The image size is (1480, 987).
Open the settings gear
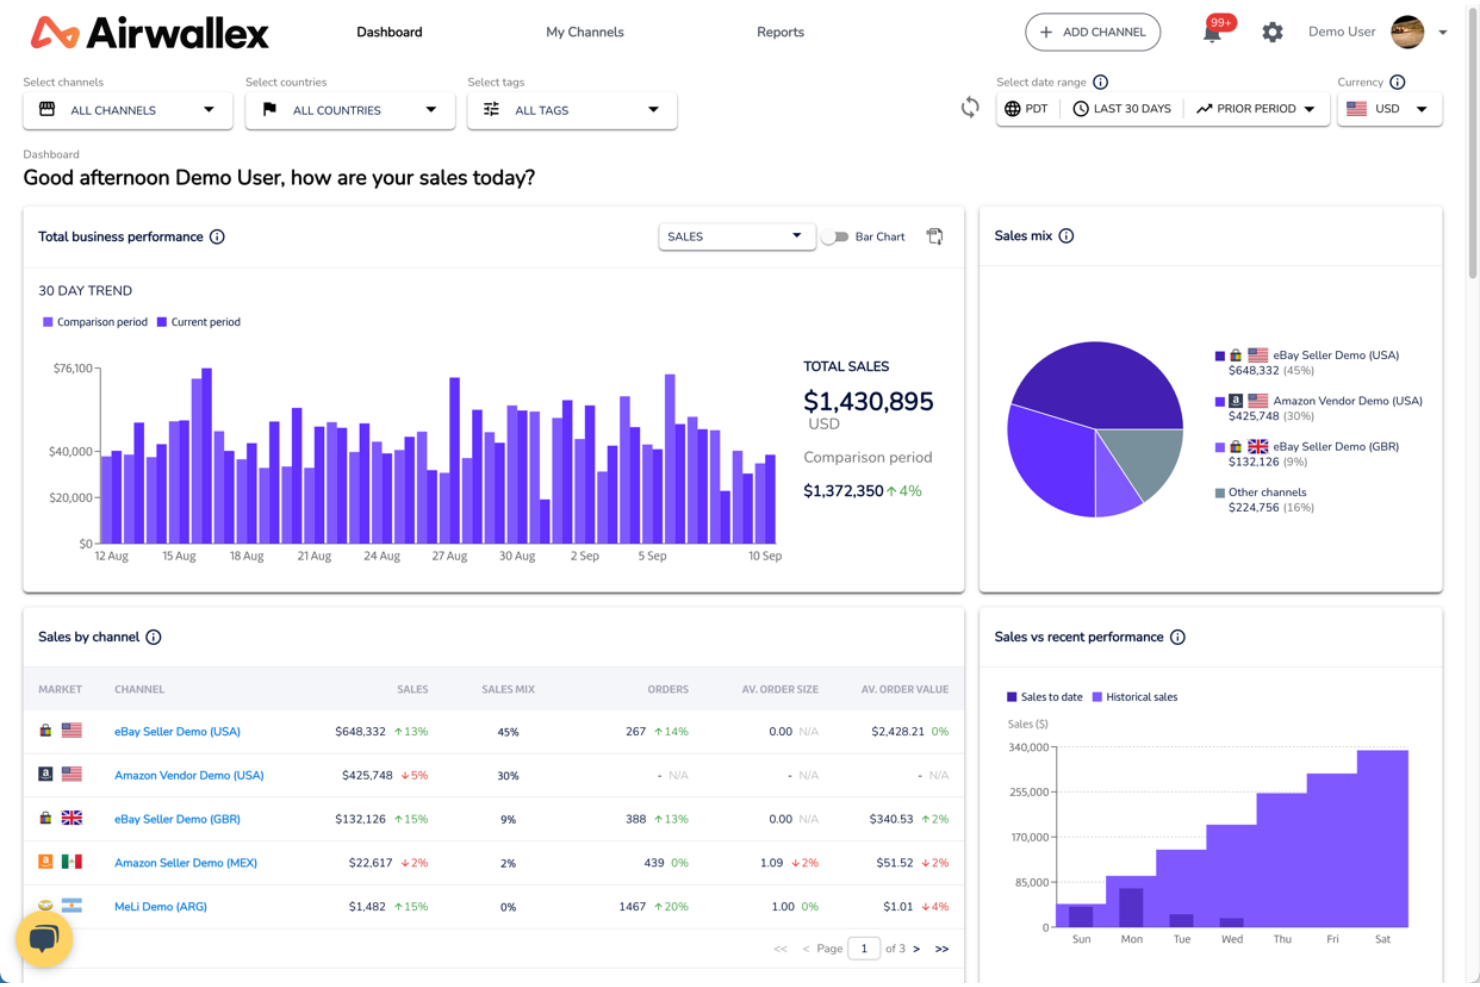click(x=1272, y=32)
